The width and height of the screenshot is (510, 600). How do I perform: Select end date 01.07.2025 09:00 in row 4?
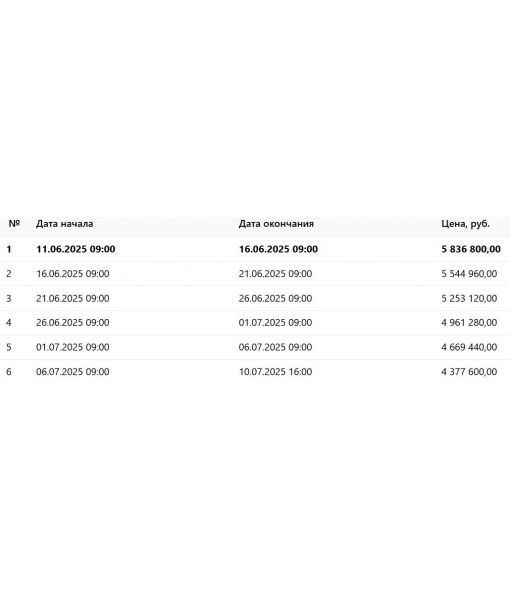click(x=275, y=323)
